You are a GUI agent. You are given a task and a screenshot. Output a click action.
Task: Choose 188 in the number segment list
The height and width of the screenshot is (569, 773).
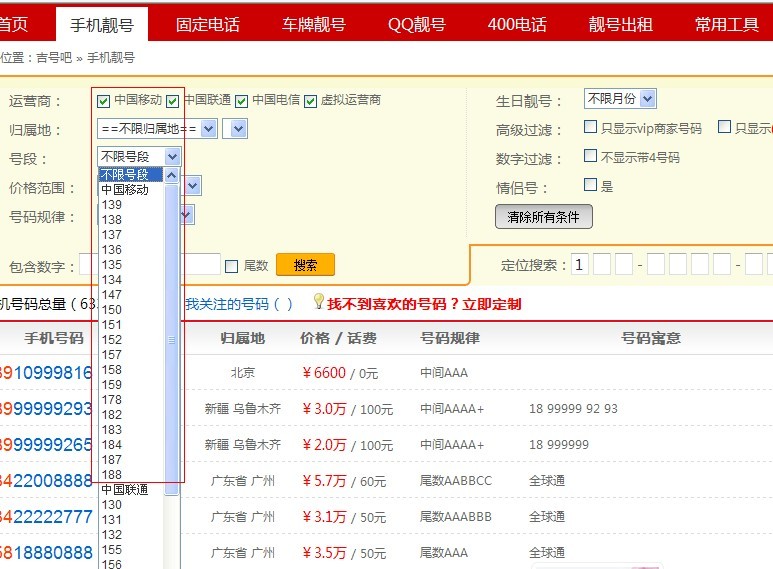pos(112,475)
